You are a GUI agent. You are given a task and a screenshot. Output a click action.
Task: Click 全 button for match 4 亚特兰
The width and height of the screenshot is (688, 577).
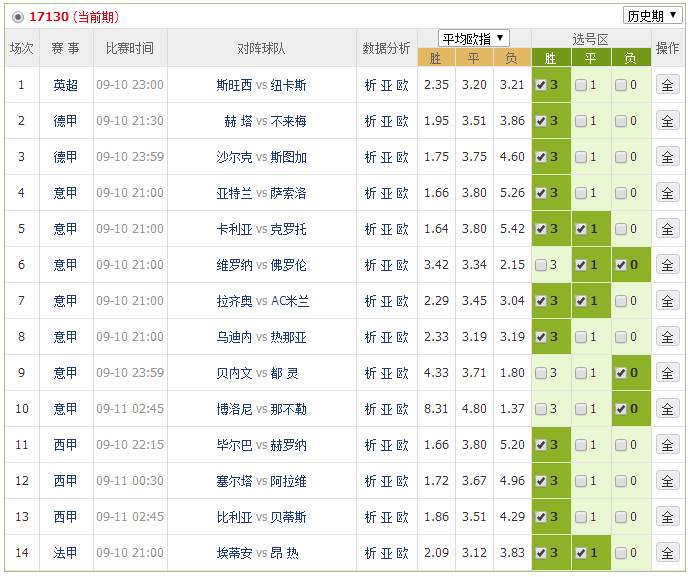[x=667, y=193]
